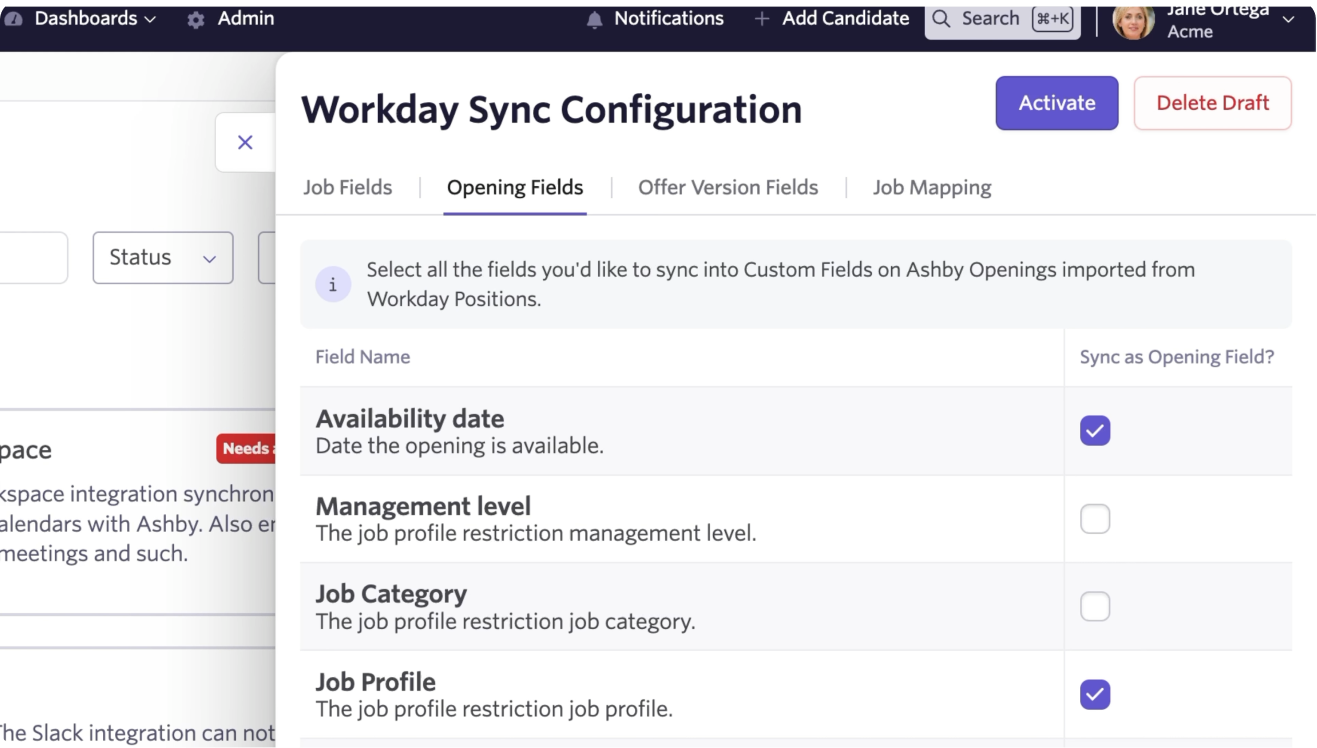This screenshot has width=1317, height=748.
Task: Check the Job Category sync checkbox
Action: click(x=1095, y=607)
